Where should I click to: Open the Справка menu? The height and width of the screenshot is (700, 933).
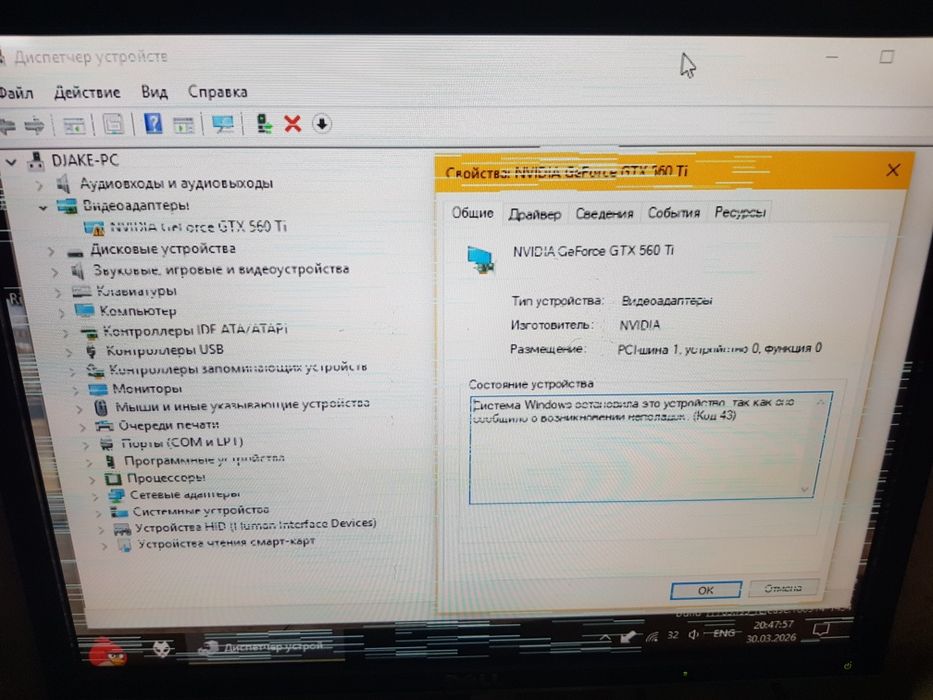coord(217,92)
